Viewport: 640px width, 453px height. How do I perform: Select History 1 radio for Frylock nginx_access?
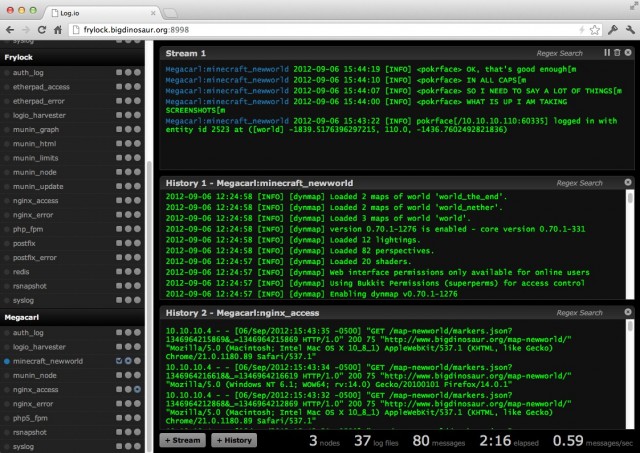128,200
